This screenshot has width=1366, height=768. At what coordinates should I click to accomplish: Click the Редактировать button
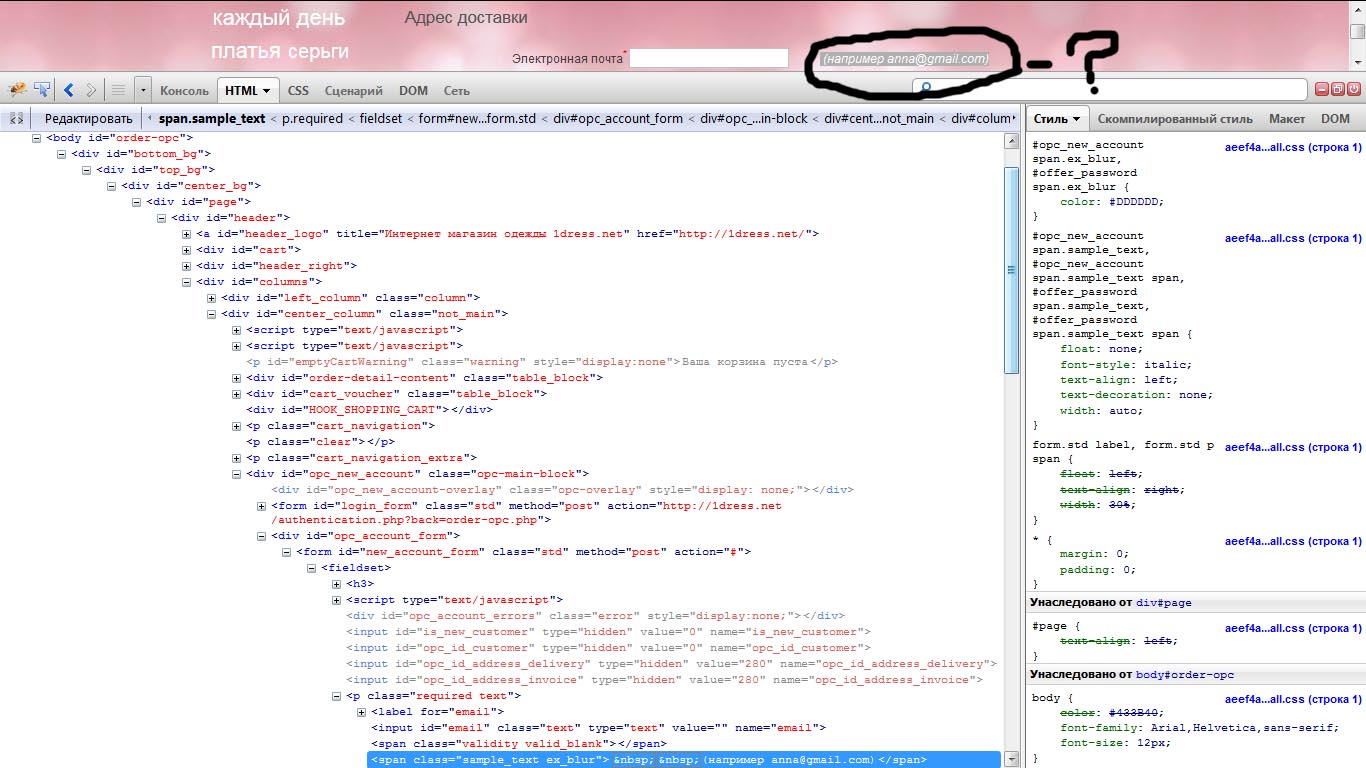coord(88,118)
